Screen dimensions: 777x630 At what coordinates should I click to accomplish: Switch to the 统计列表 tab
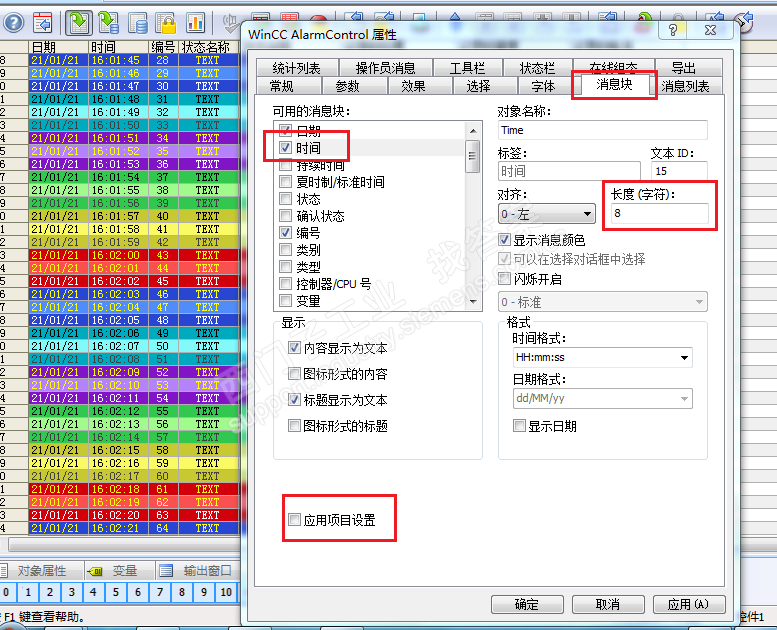(296, 68)
